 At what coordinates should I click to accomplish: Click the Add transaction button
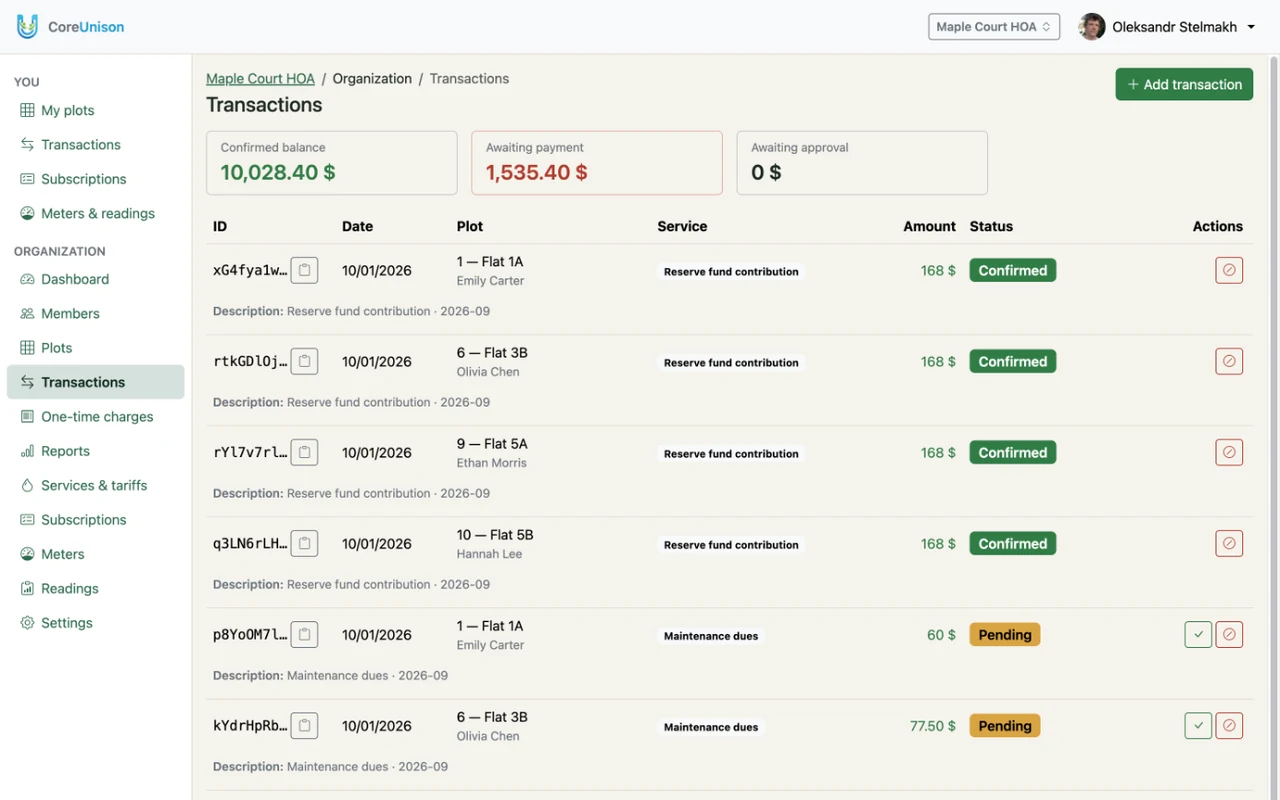[x=1184, y=84]
